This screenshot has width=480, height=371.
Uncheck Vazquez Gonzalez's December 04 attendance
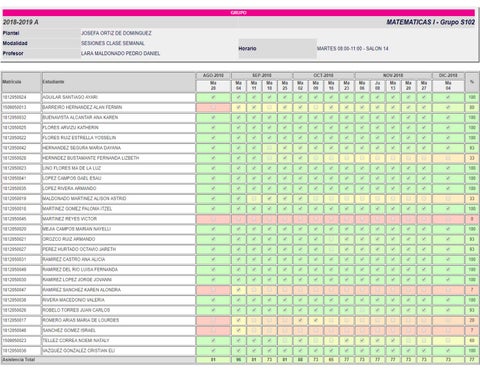448,351
